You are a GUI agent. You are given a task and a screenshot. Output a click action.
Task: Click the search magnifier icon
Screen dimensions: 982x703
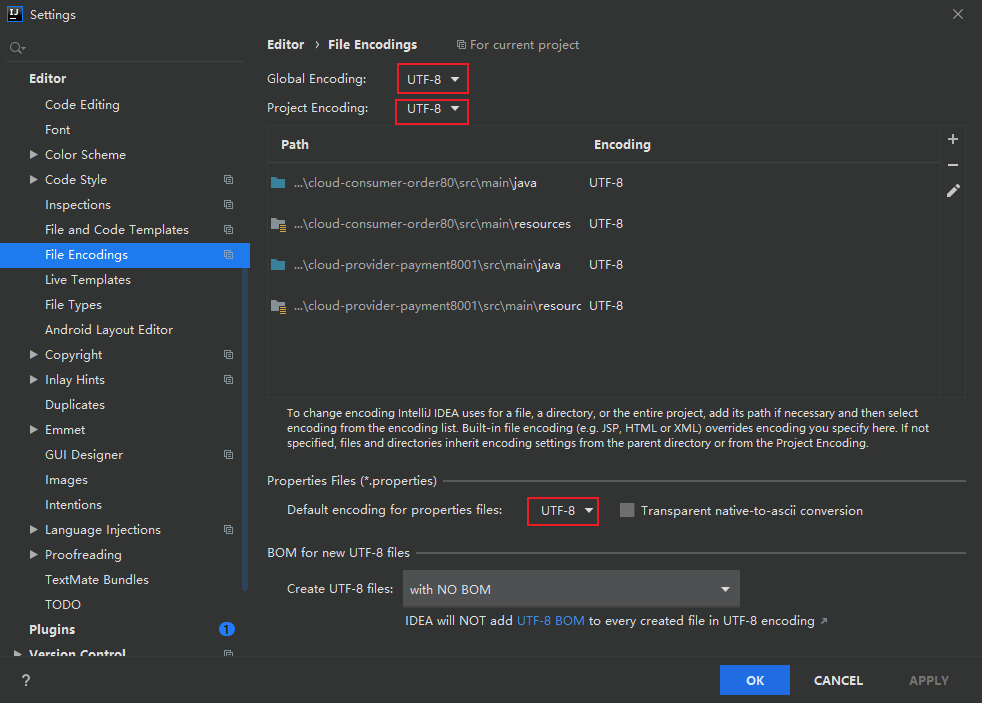pos(16,48)
